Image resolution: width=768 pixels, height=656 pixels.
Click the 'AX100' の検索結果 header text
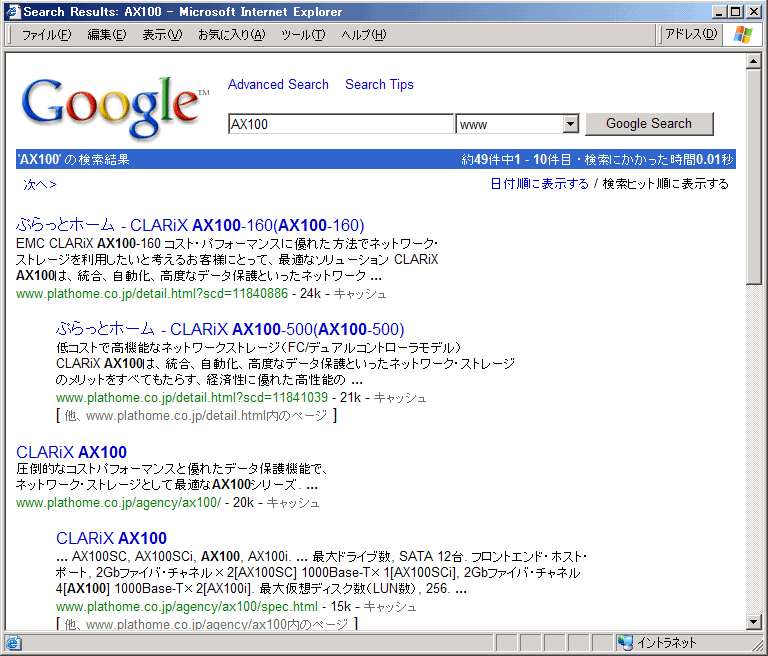click(x=73, y=160)
